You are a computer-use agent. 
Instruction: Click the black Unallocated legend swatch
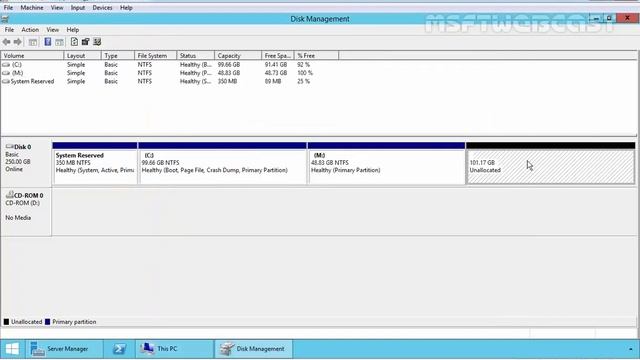(7, 322)
